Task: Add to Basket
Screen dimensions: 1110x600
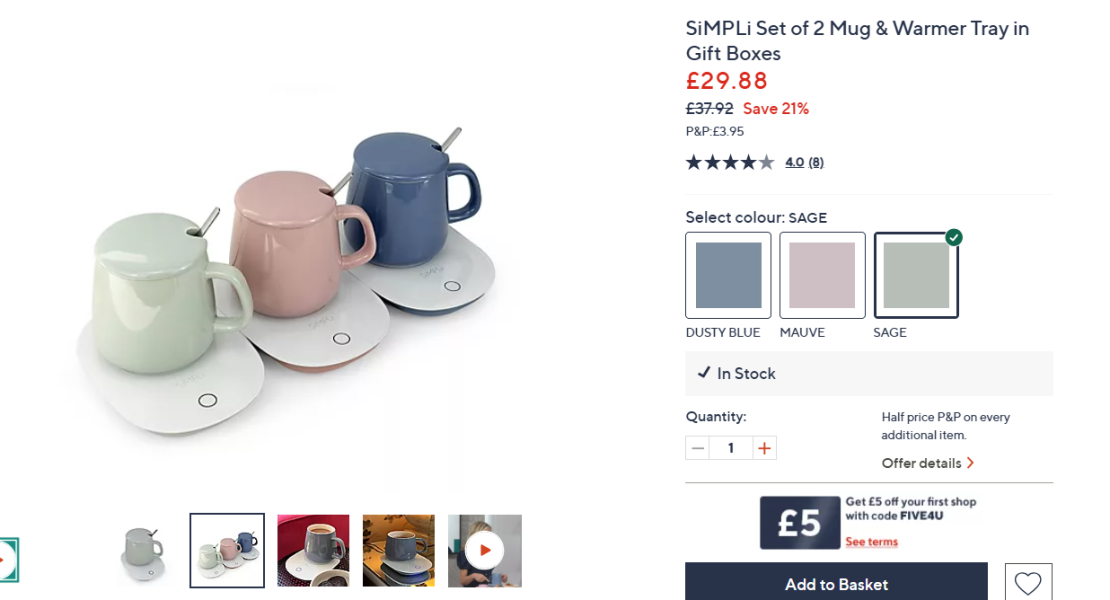Action: 836,582
